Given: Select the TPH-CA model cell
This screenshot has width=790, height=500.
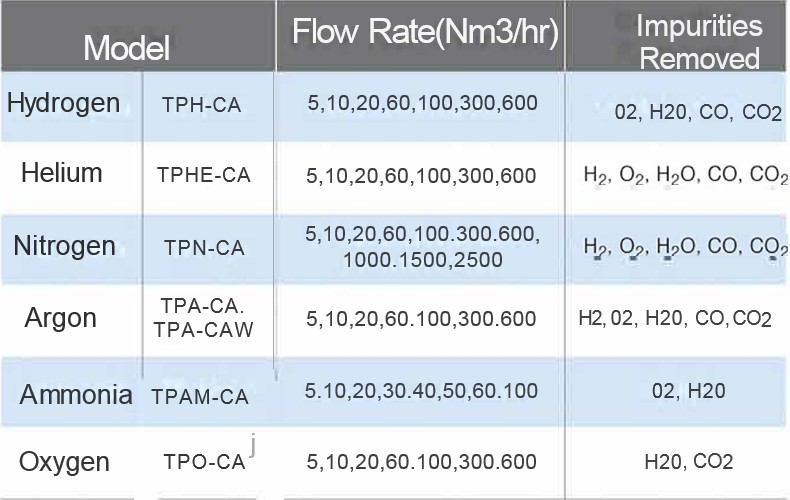Looking at the screenshot, I should tap(202, 105).
